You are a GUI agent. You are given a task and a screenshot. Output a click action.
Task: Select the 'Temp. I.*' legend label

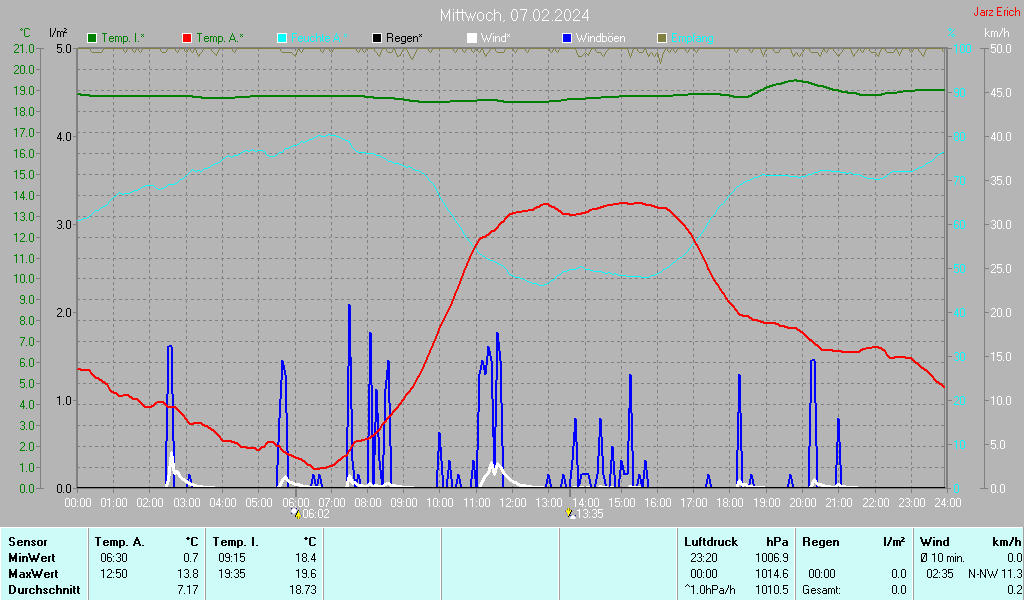pos(123,38)
